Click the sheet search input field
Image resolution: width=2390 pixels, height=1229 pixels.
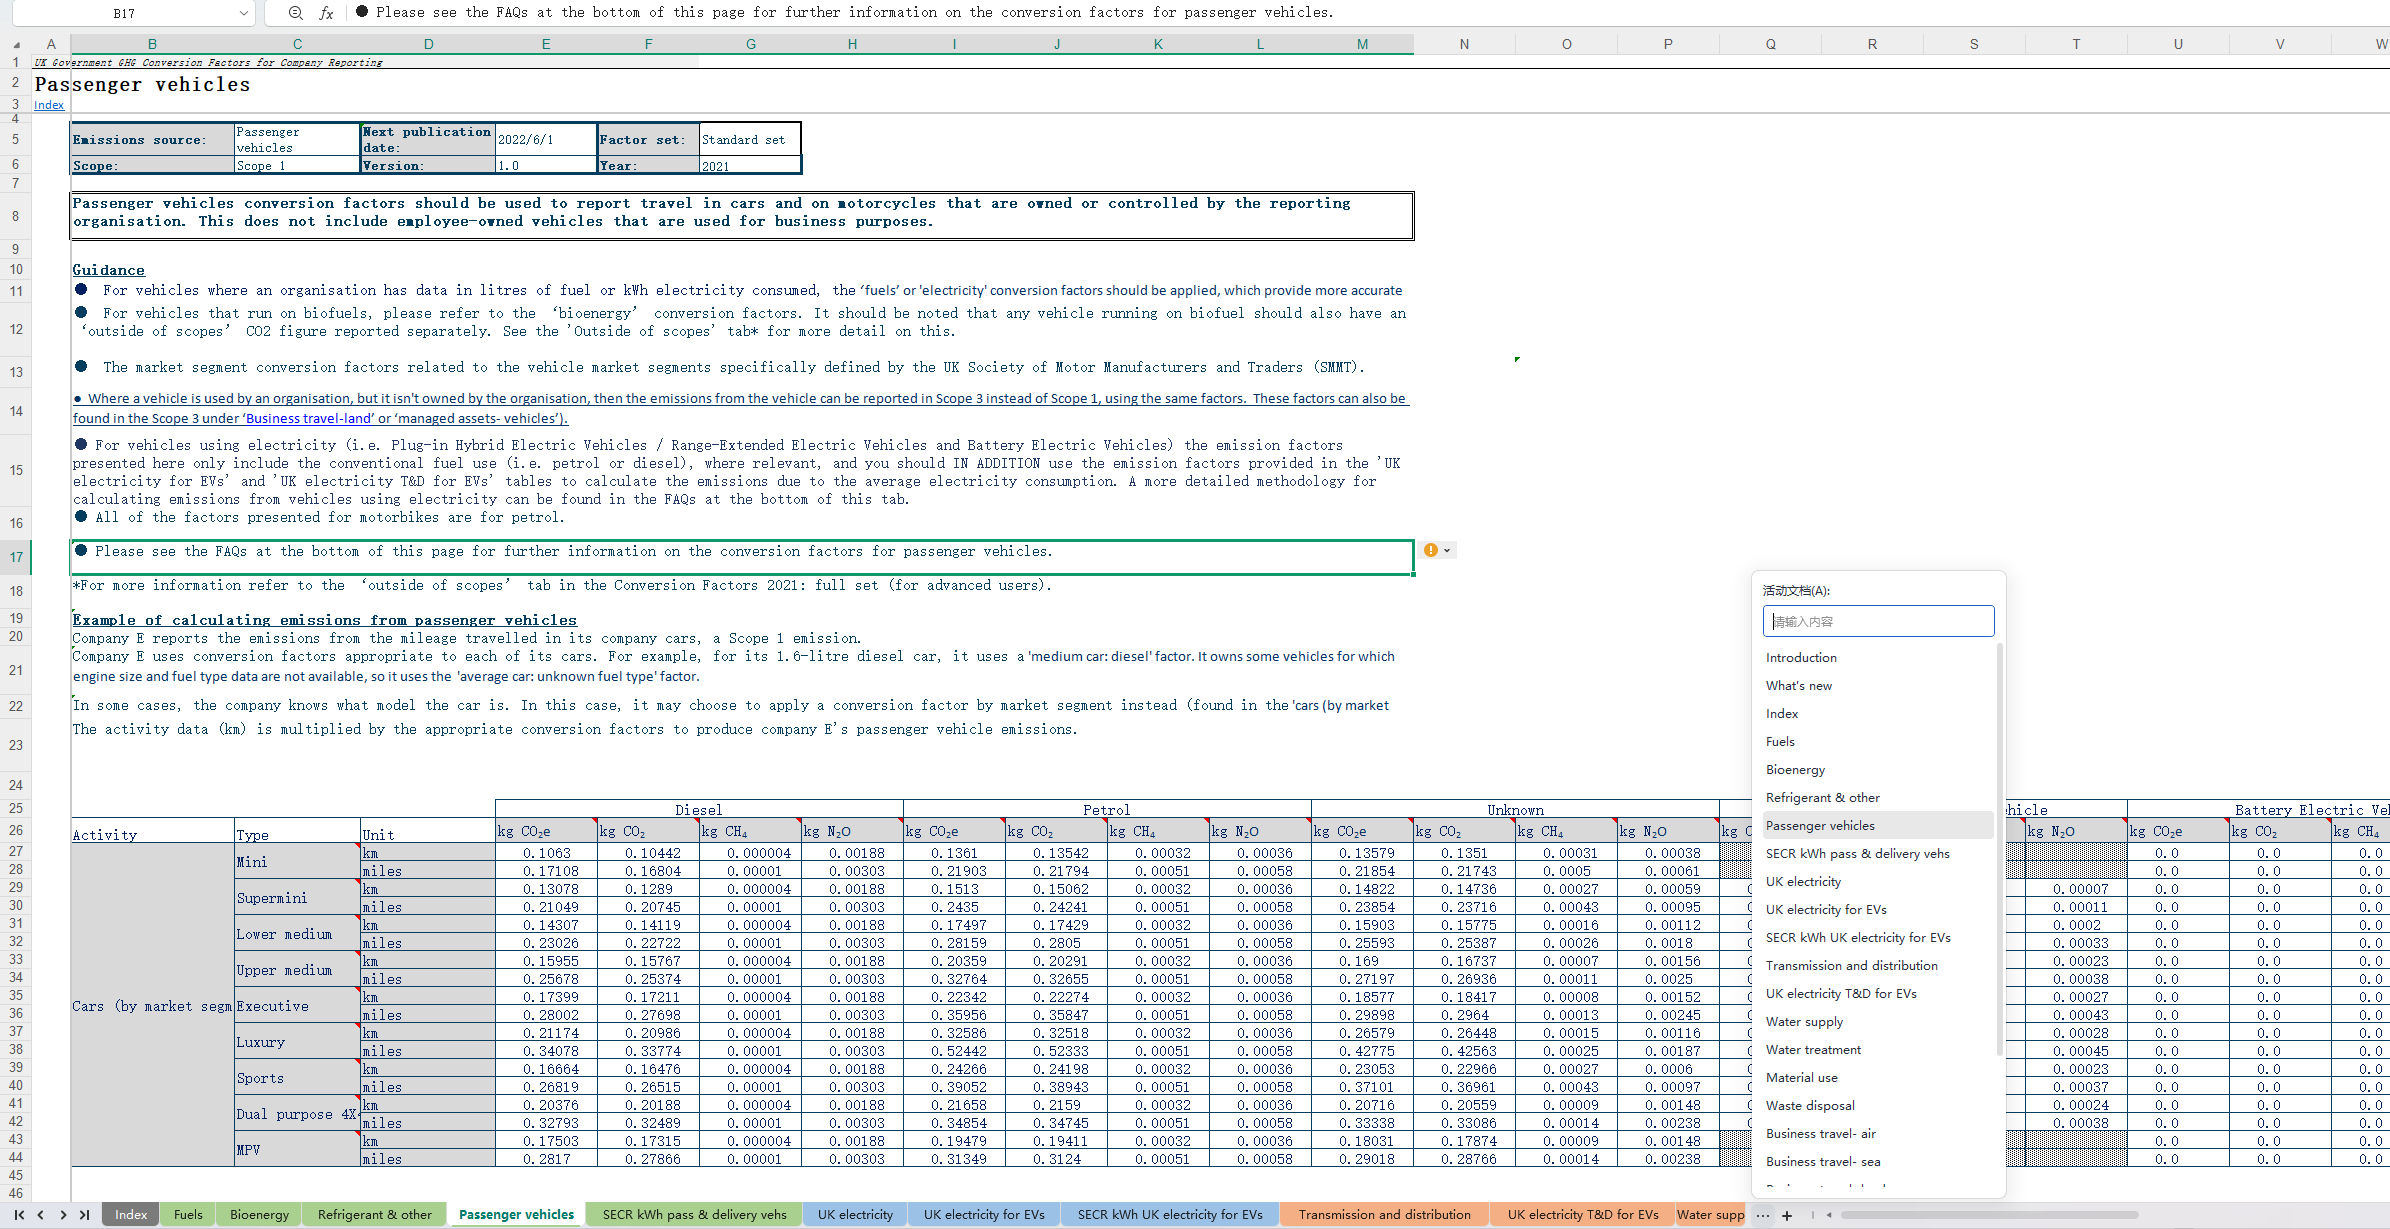click(x=1877, y=621)
